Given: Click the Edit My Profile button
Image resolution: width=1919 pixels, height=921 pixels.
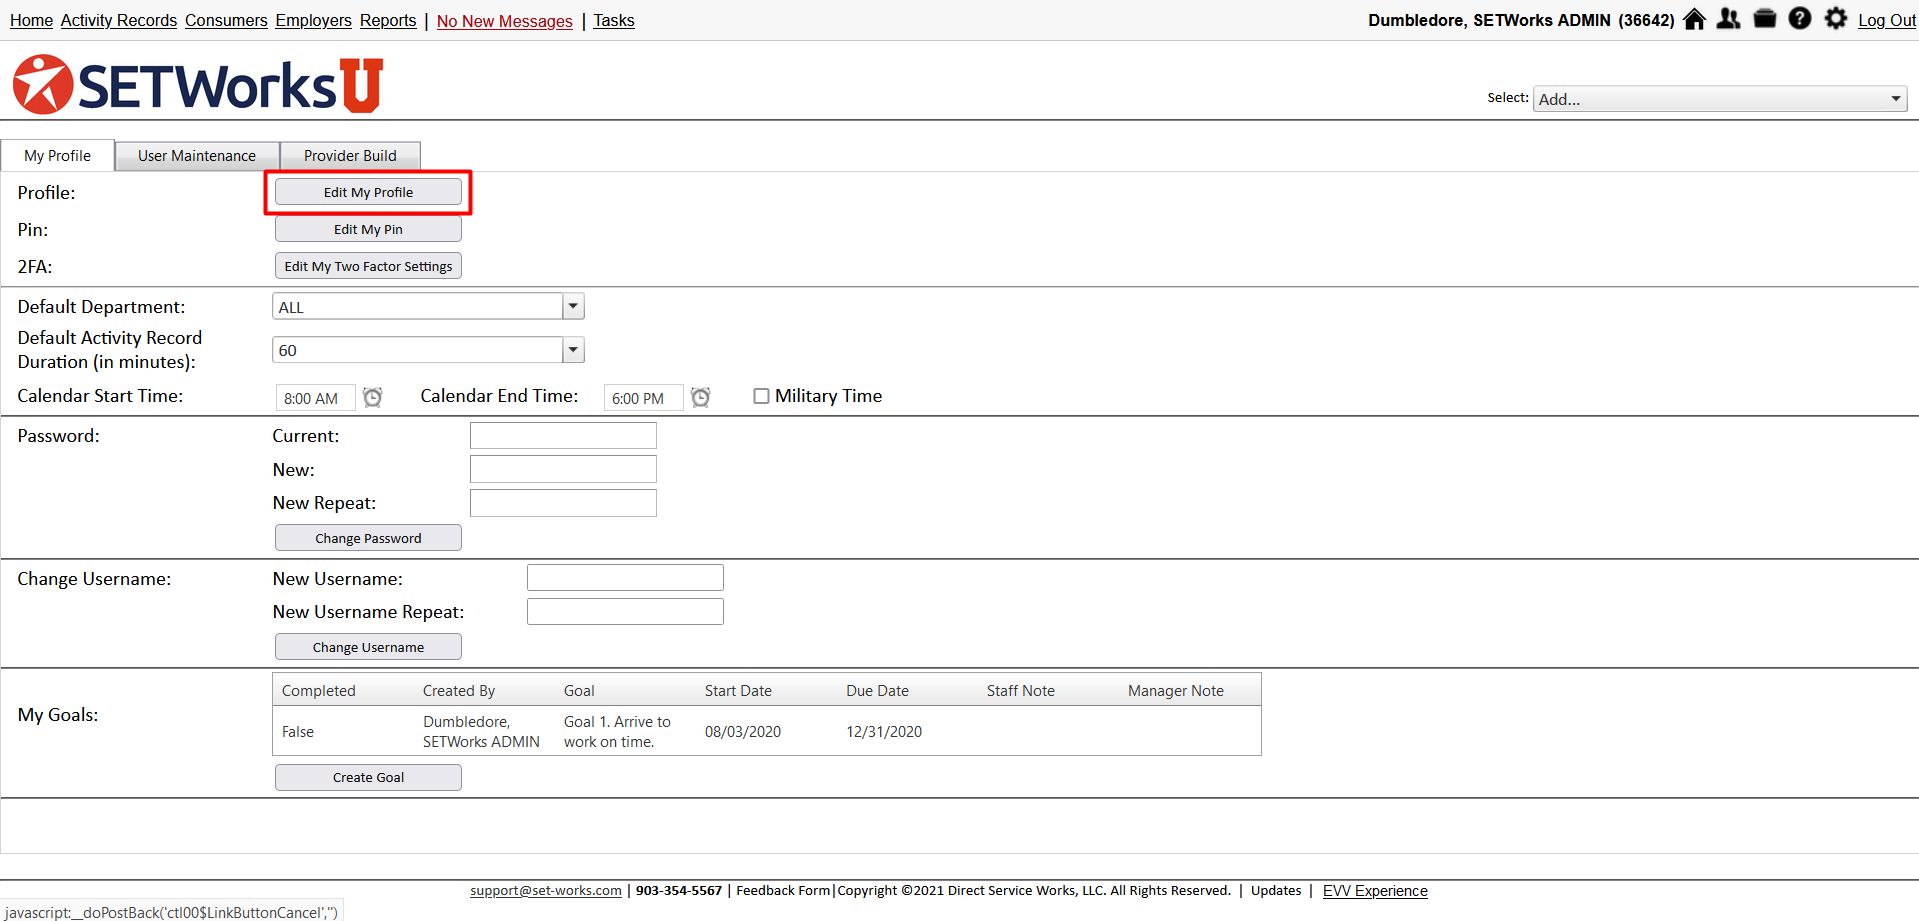Looking at the screenshot, I should tap(368, 192).
